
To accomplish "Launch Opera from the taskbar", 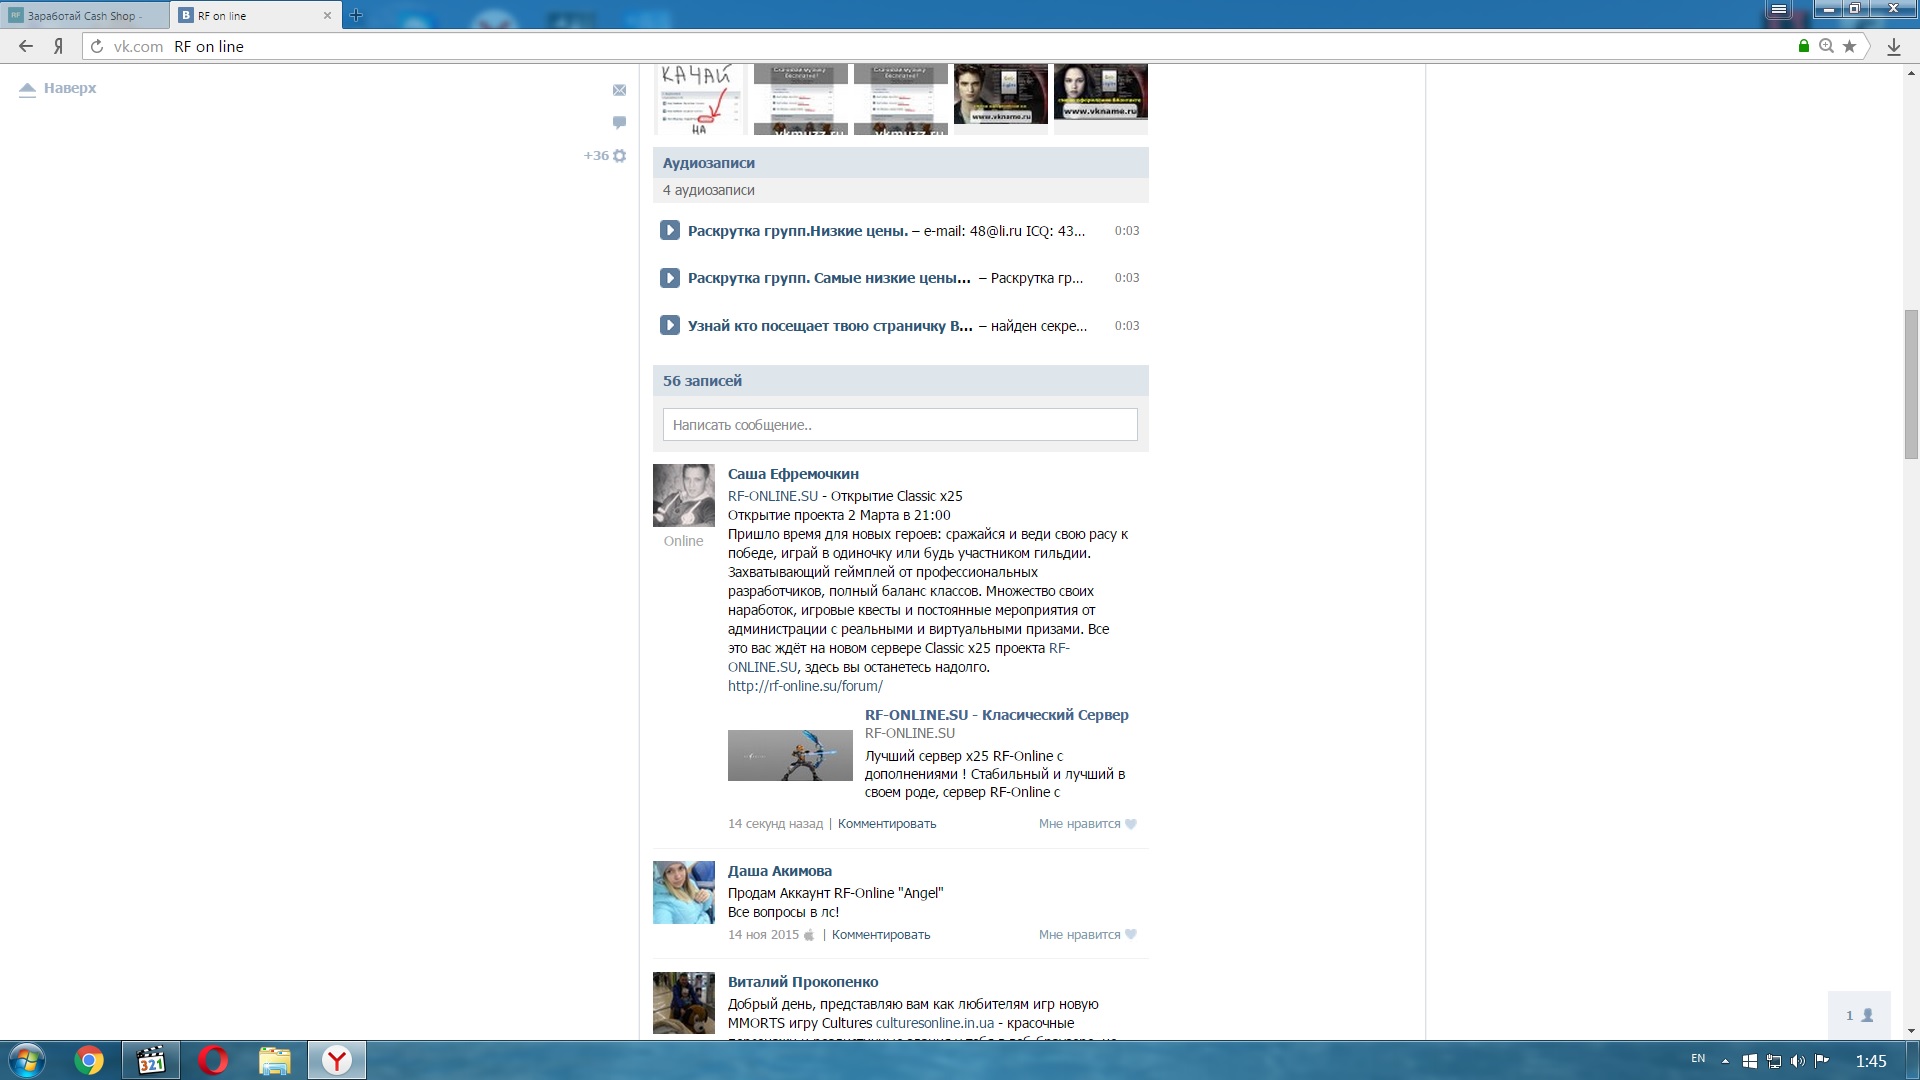I will pyautogui.click(x=213, y=1060).
